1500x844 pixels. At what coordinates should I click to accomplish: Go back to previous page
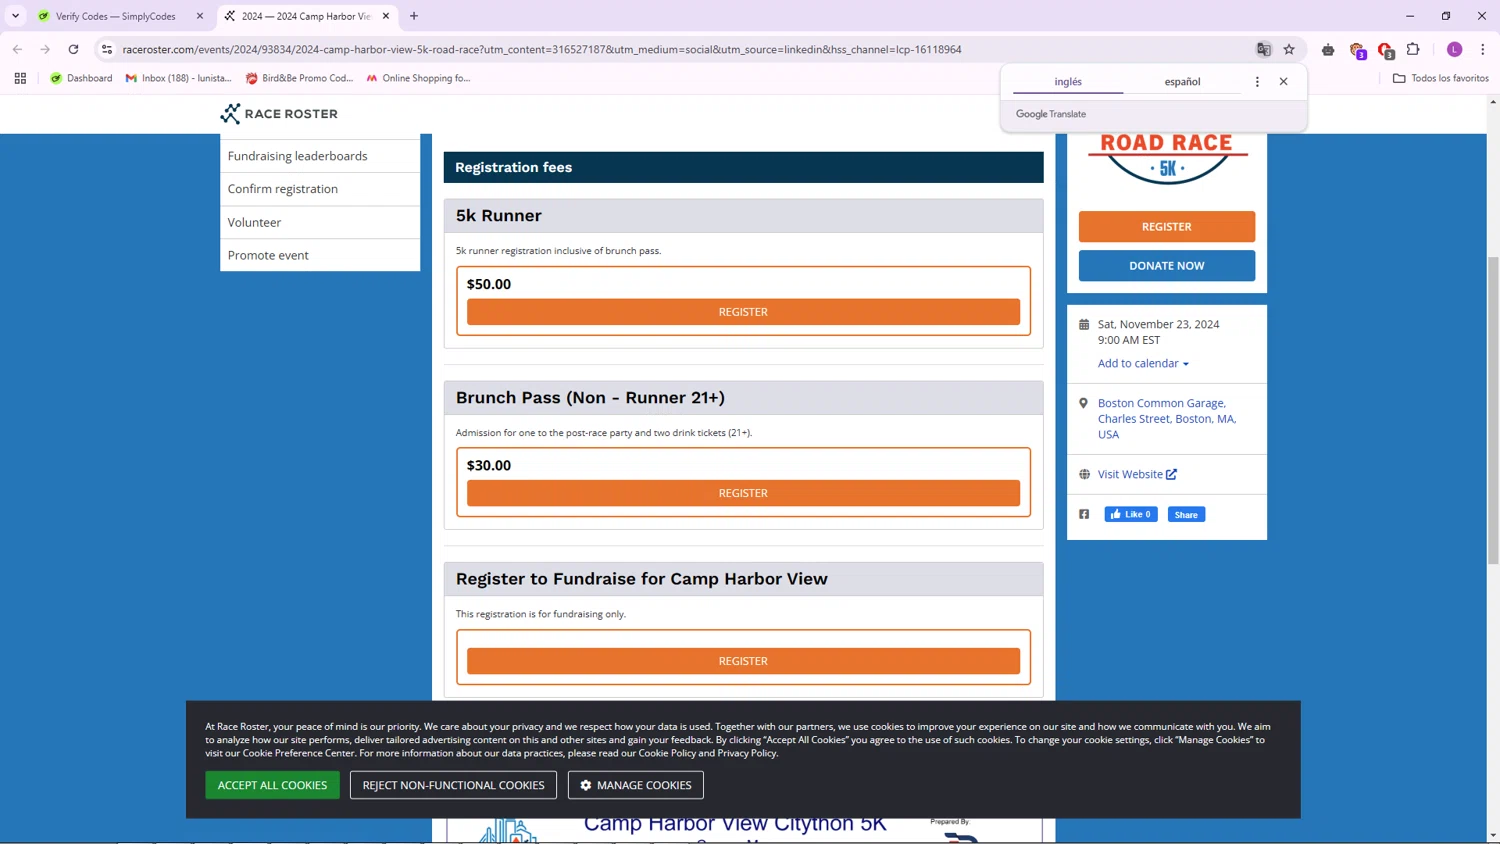click(18, 49)
